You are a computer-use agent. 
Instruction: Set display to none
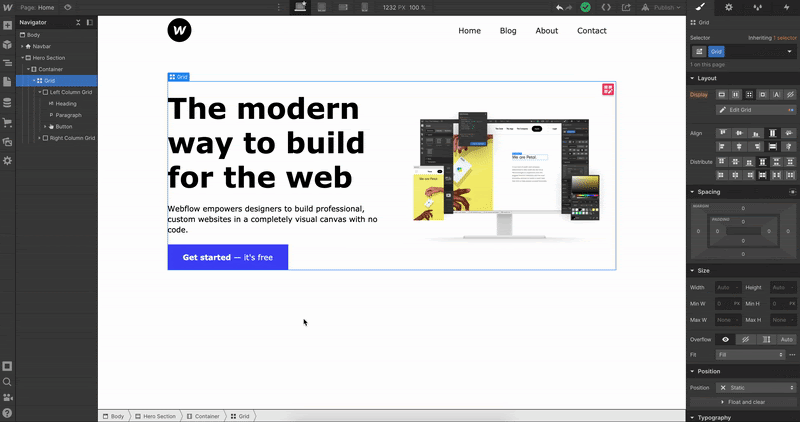tap(790, 94)
